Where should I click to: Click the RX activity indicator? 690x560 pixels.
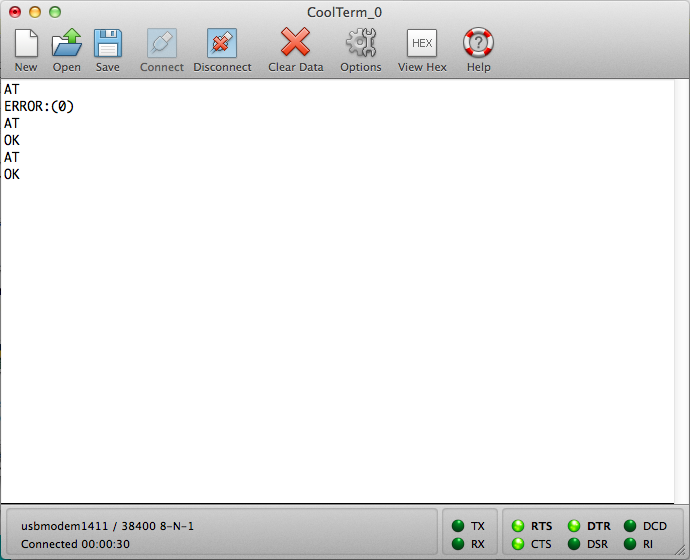[458, 544]
